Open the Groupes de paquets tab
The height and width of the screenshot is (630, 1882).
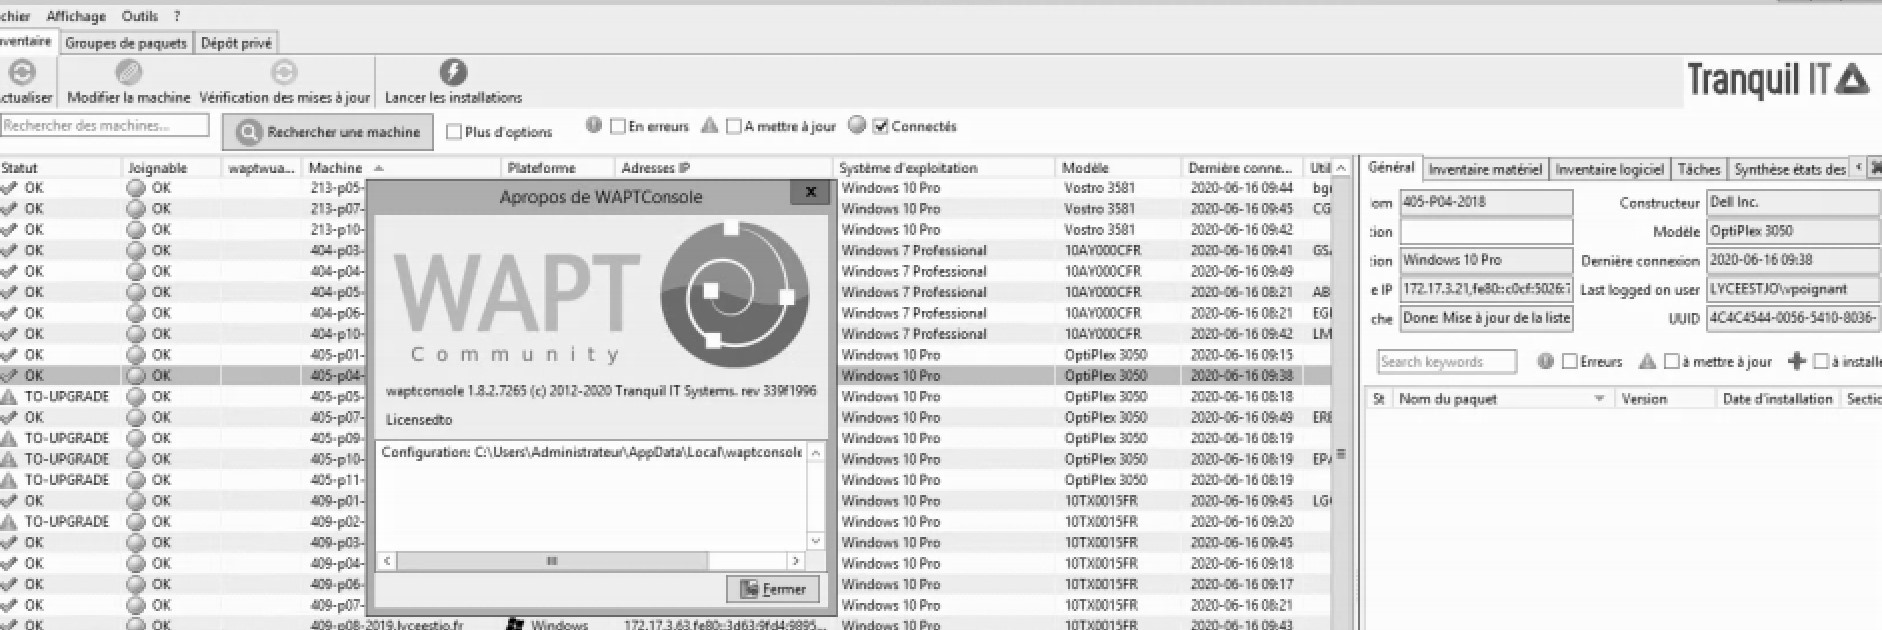coord(126,43)
